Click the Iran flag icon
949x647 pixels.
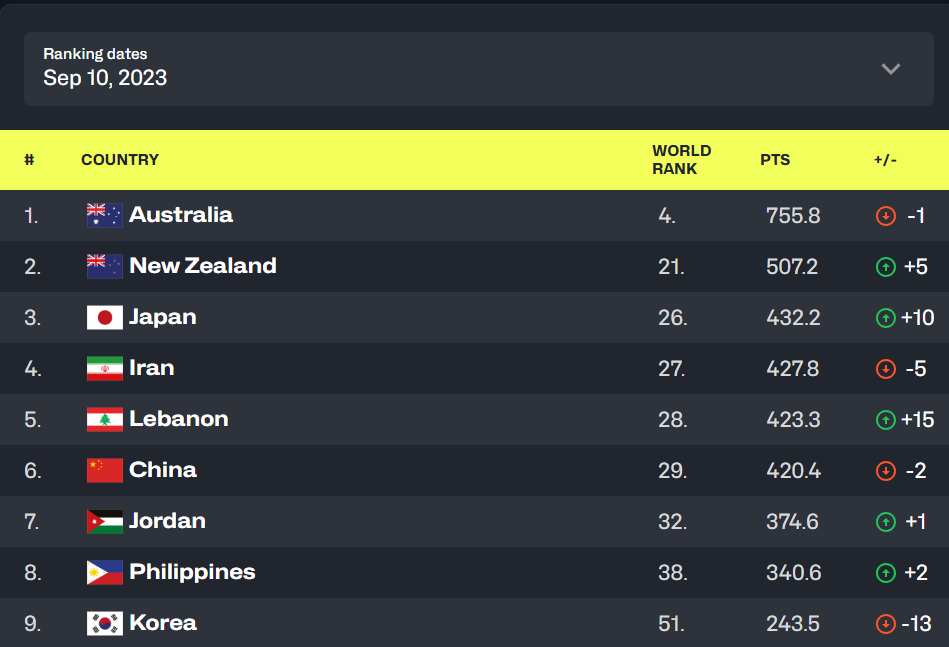pyautogui.click(x=104, y=368)
